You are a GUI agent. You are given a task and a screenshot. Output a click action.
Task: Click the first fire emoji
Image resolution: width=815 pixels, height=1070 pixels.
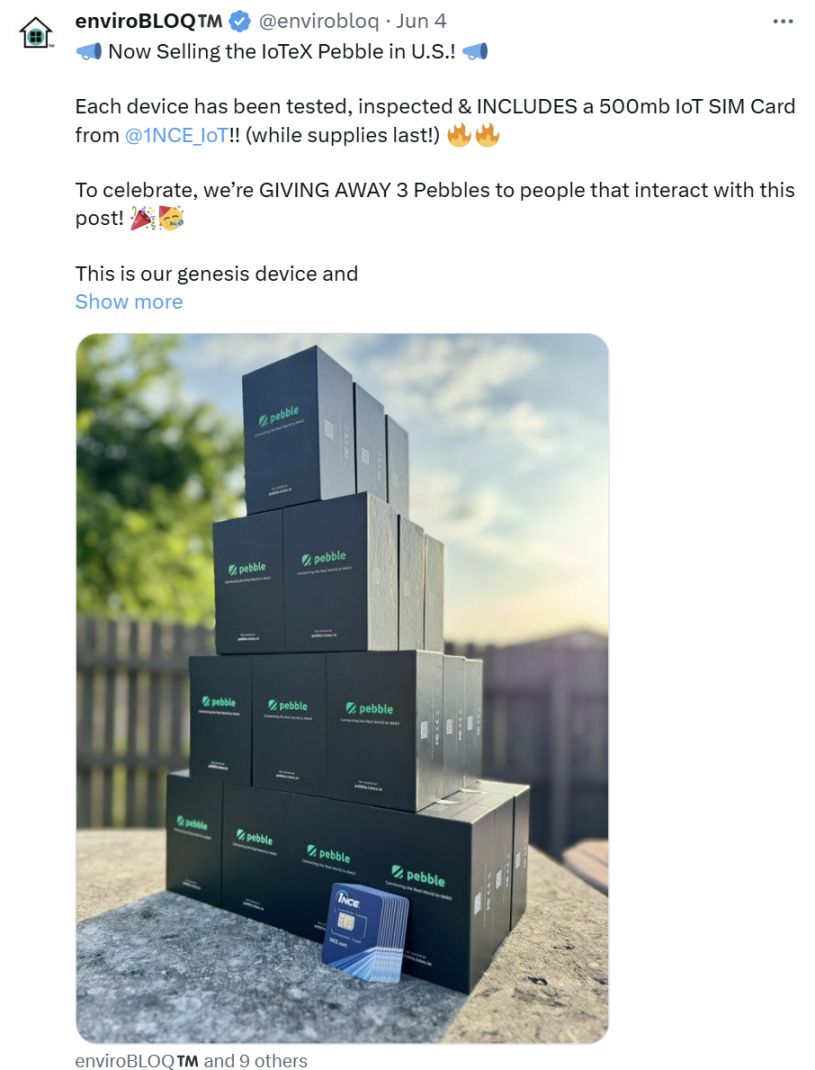point(459,135)
